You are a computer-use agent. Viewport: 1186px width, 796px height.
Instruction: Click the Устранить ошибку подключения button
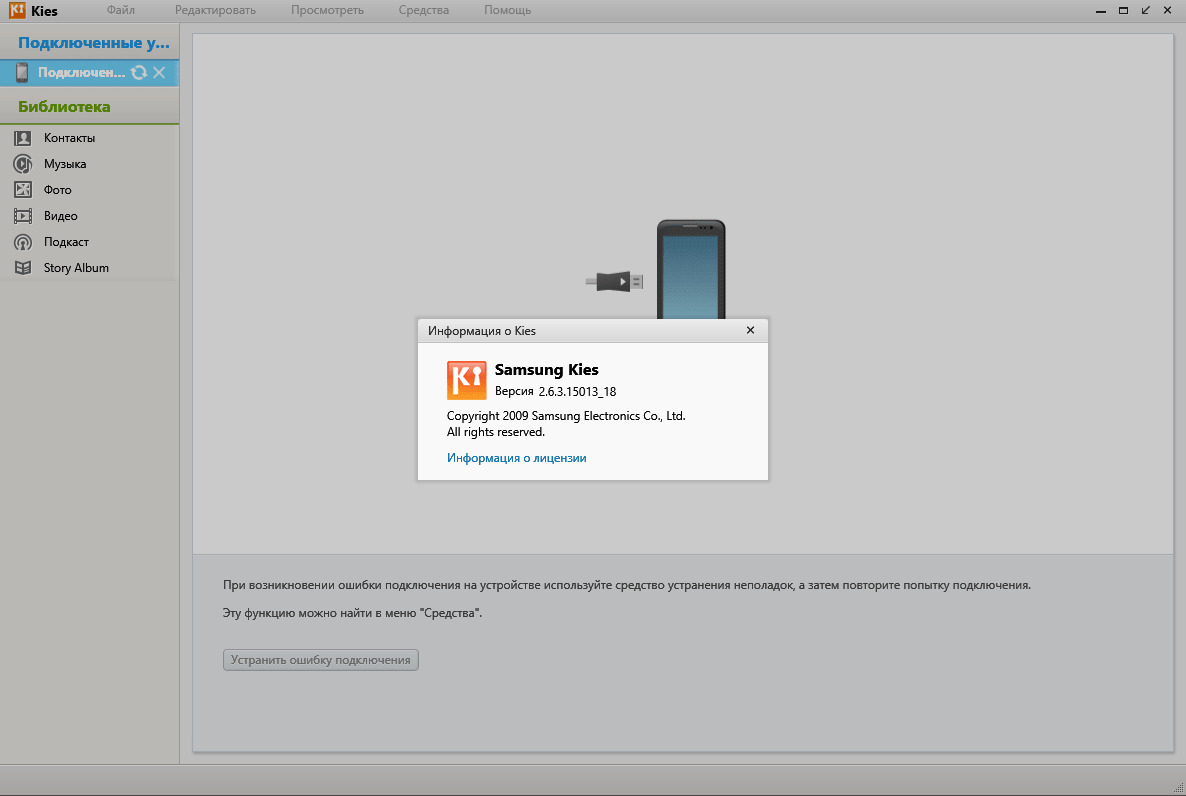321,660
